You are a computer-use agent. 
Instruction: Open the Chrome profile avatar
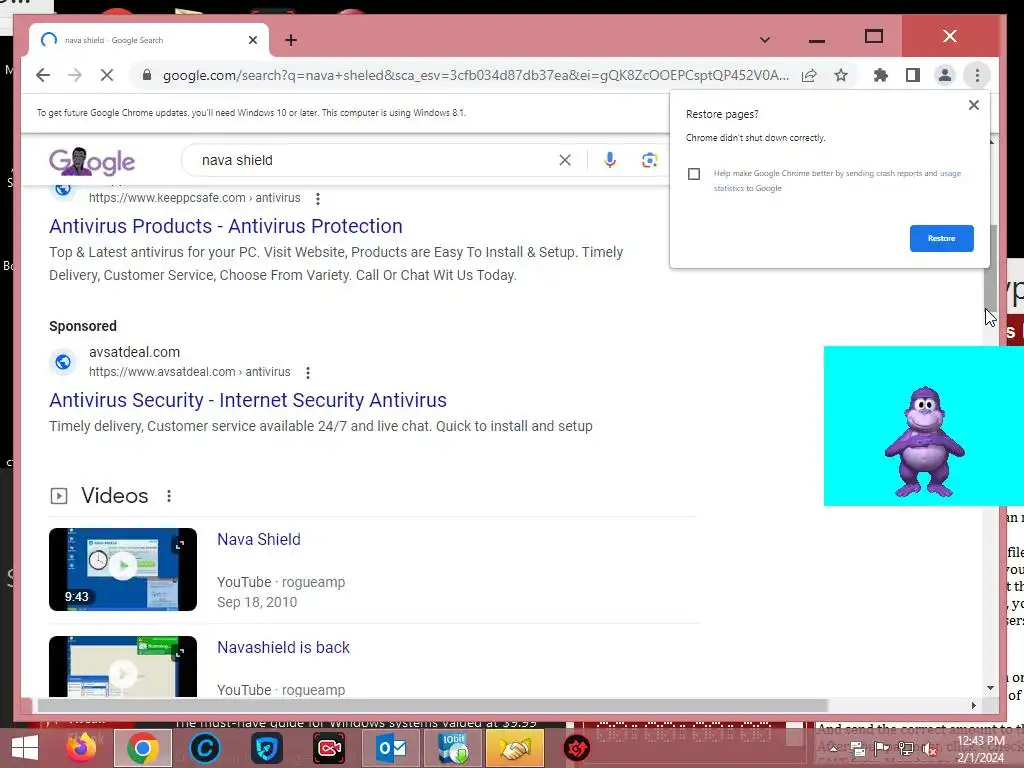(x=944, y=75)
